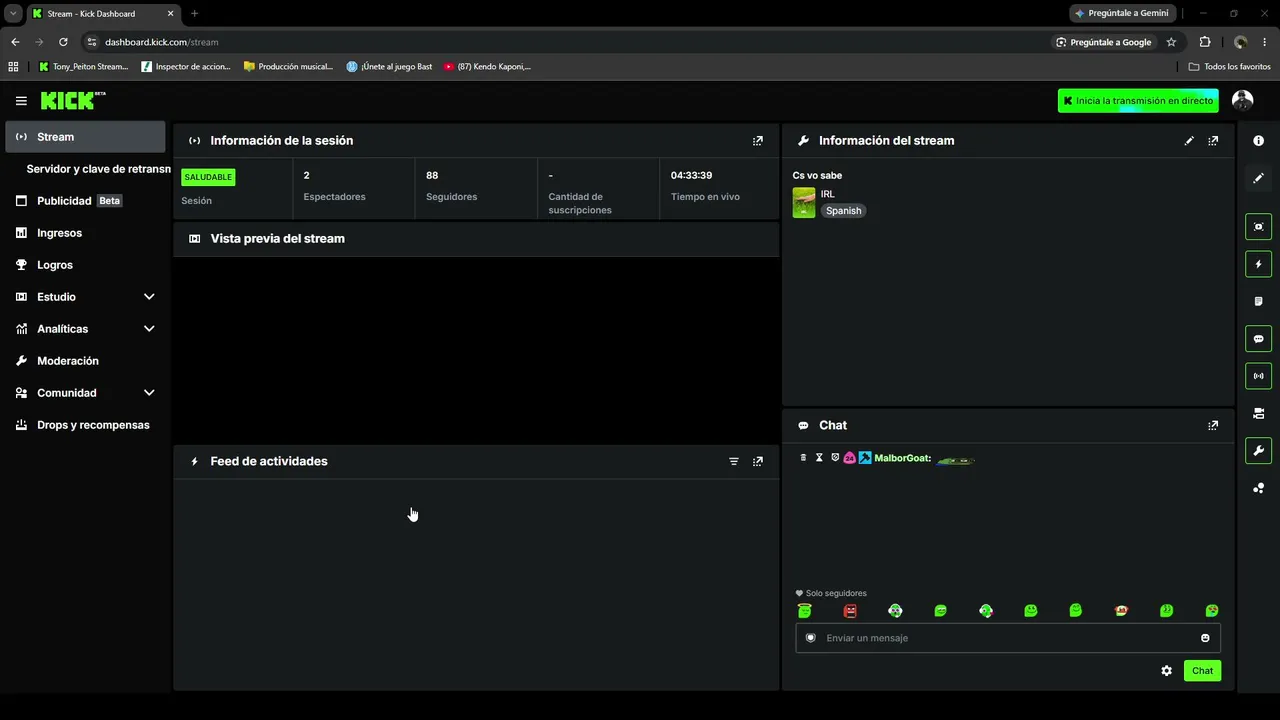Image resolution: width=1280 pixels, height=720 pixels.
Task: Open the hamburger sidebar menu
Action: (x=21, y=101)
